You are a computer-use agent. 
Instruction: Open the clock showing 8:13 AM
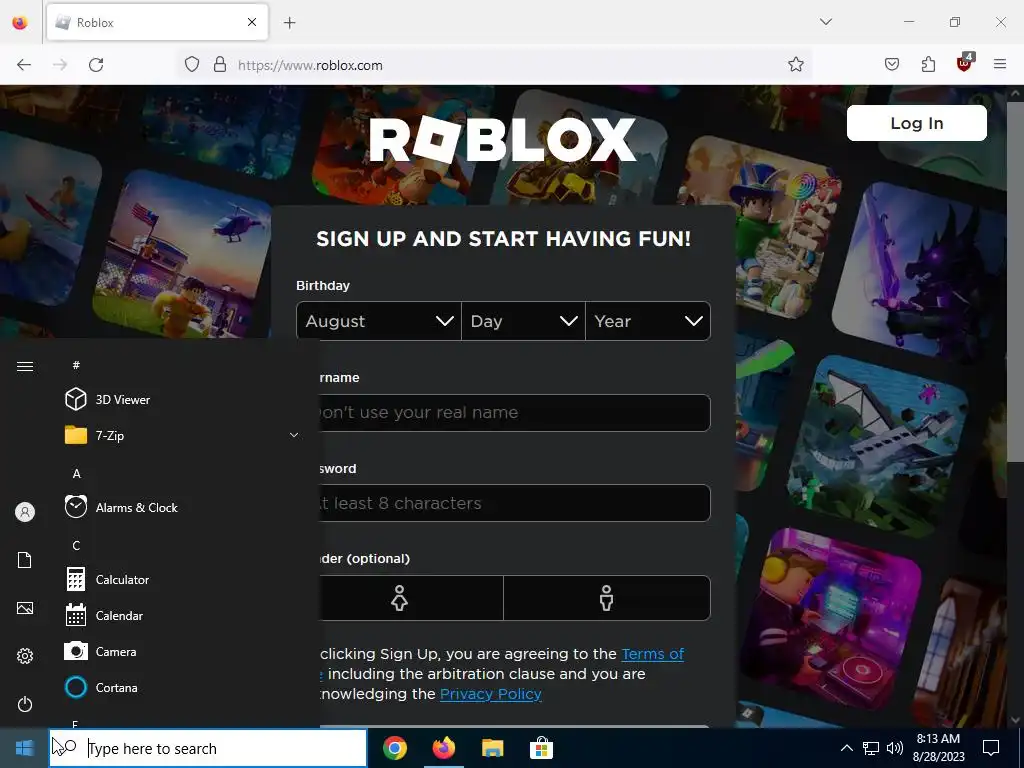938,748
